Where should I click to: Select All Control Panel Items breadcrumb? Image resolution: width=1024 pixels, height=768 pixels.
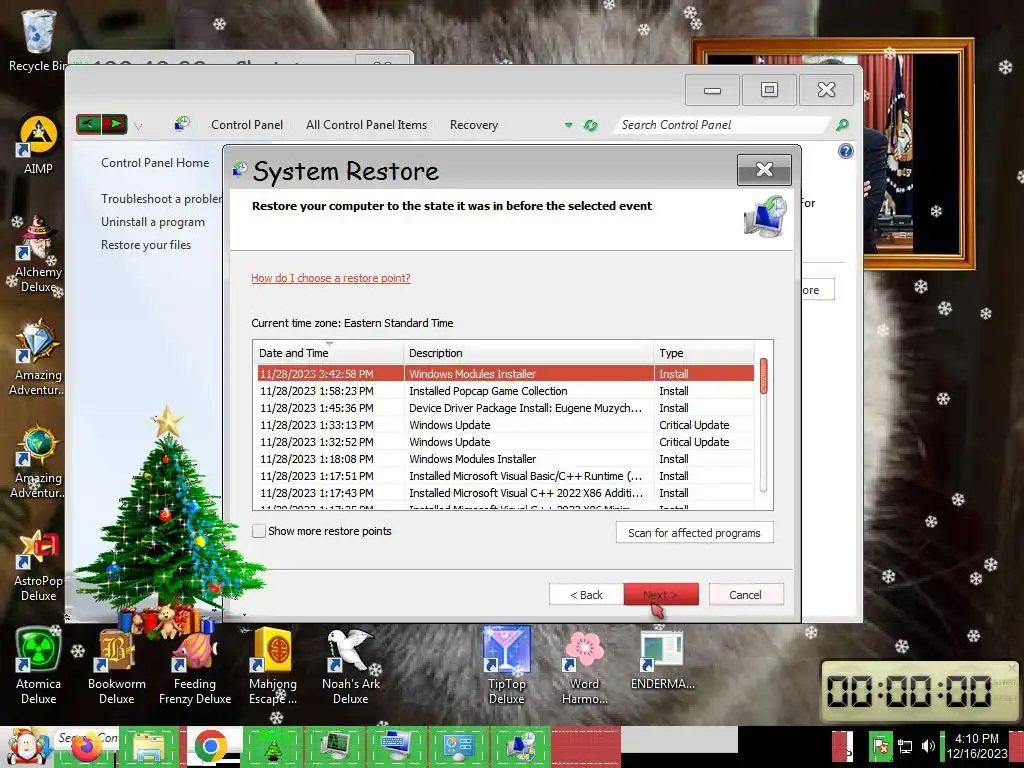(366, 125)
